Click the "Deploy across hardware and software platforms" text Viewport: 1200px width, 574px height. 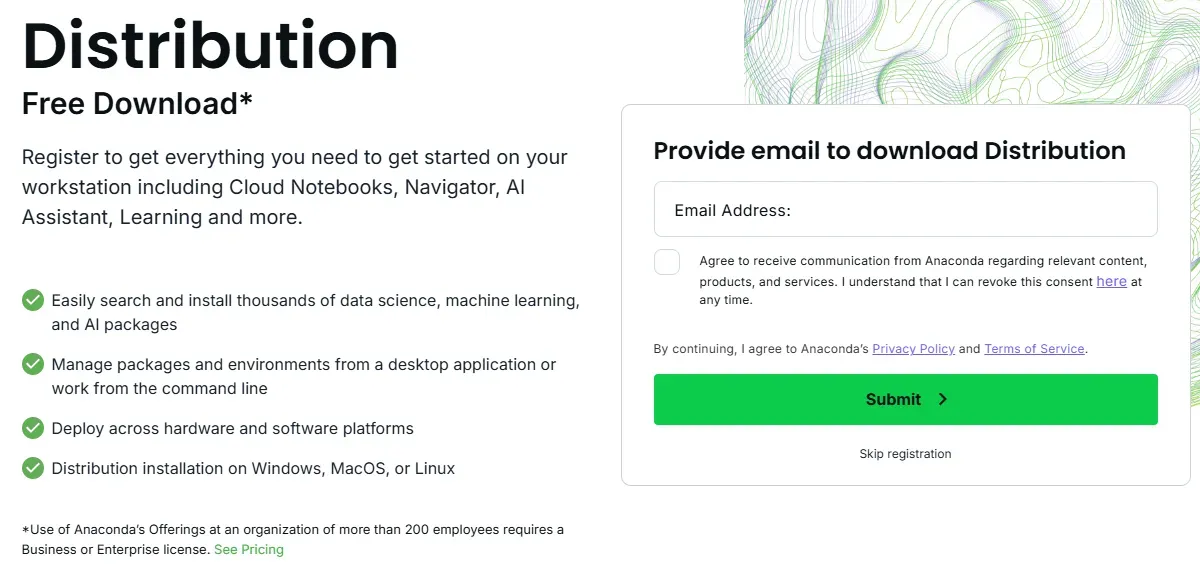click(232, 428)
